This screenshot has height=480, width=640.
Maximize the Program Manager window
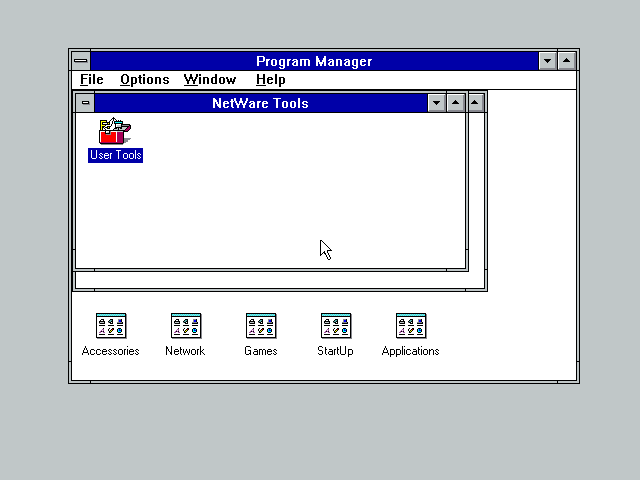pos(567,61)
